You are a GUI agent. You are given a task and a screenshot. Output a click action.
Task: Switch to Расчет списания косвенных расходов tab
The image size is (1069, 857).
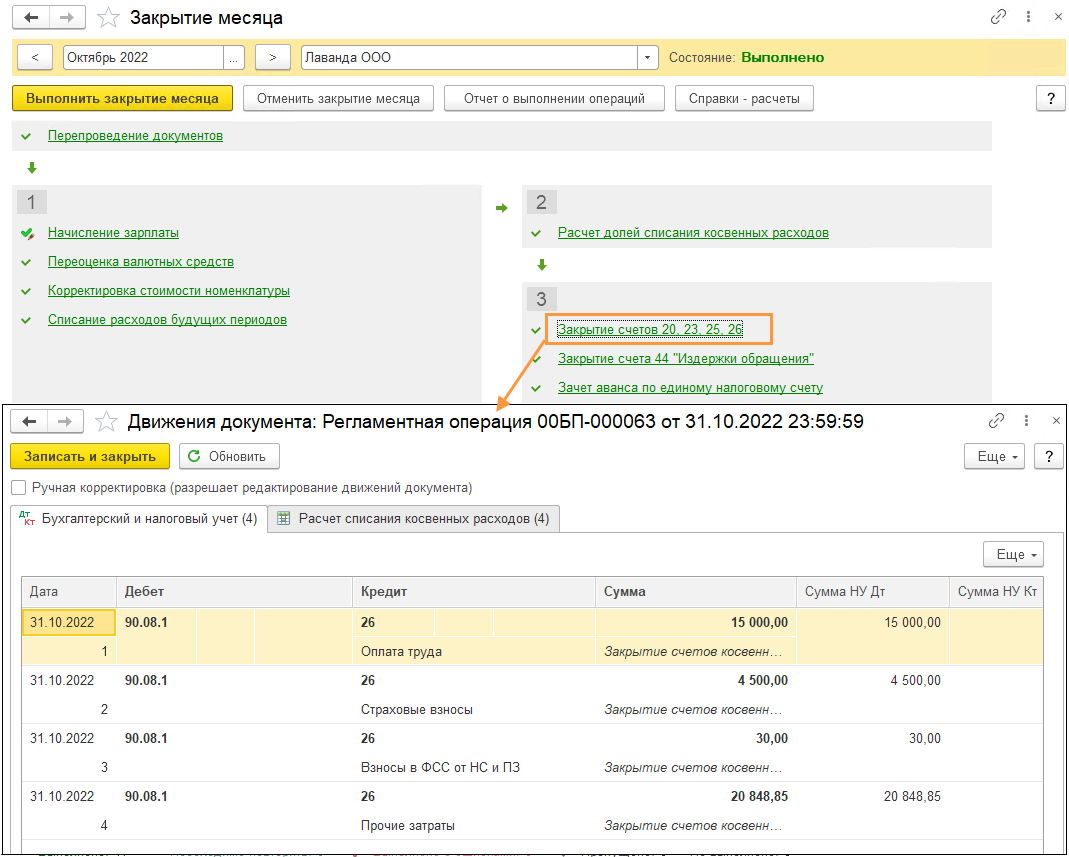tap(414, 519)
